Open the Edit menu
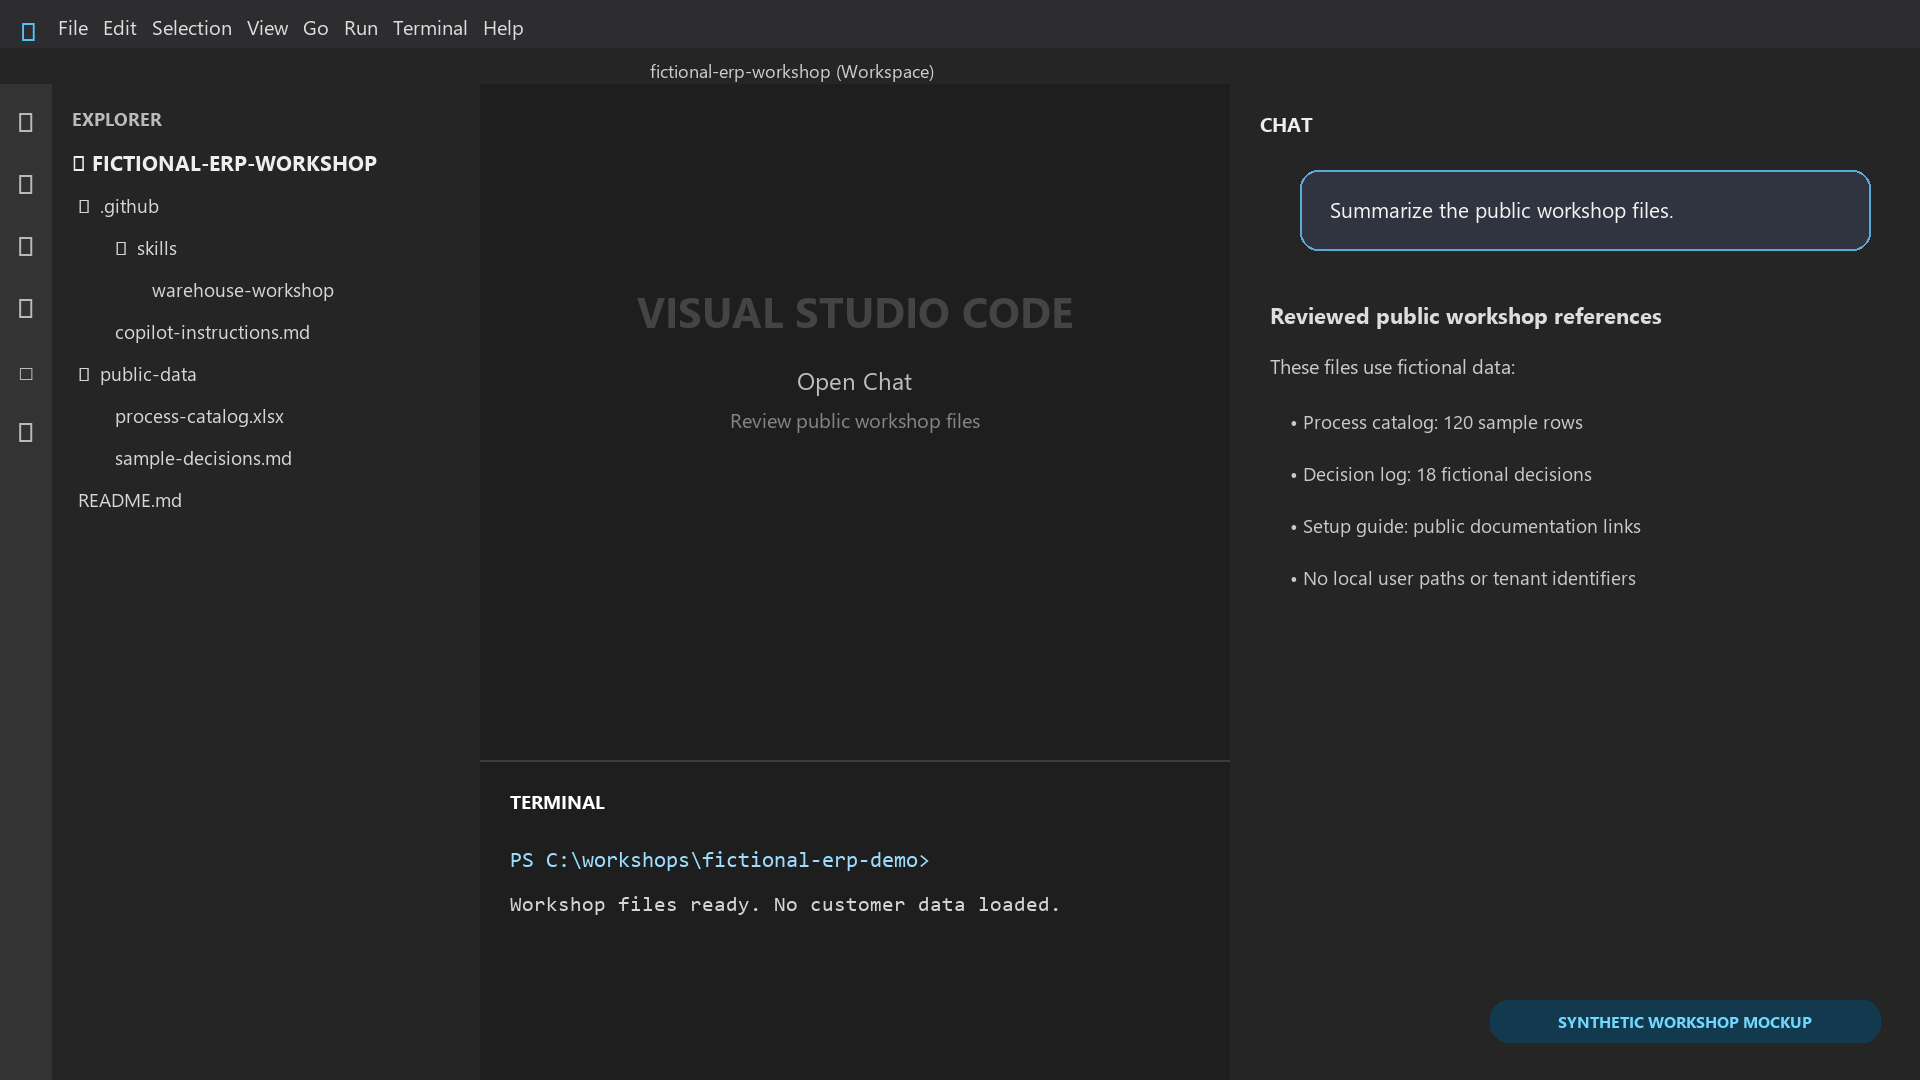Image resolution: width=1920 pixels, height=1080 pixels. tap(119, 28)
